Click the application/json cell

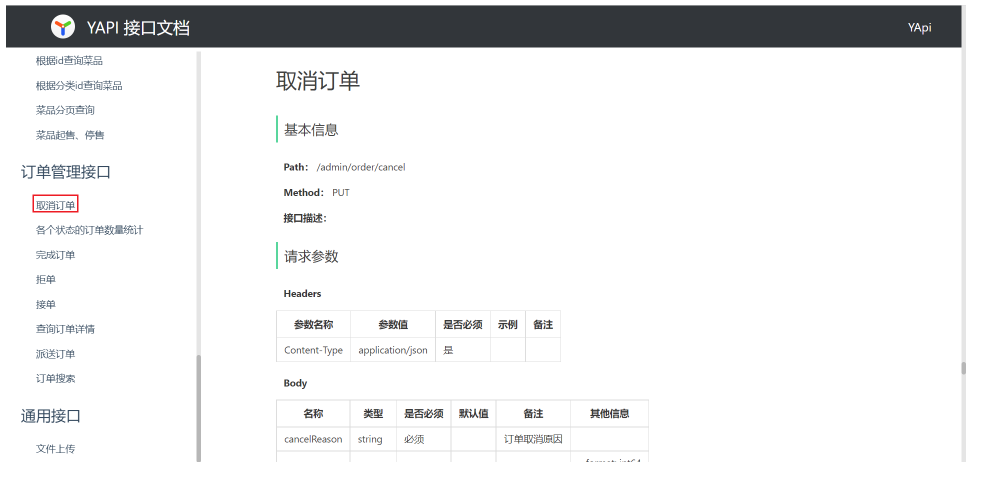click(393, 350)
